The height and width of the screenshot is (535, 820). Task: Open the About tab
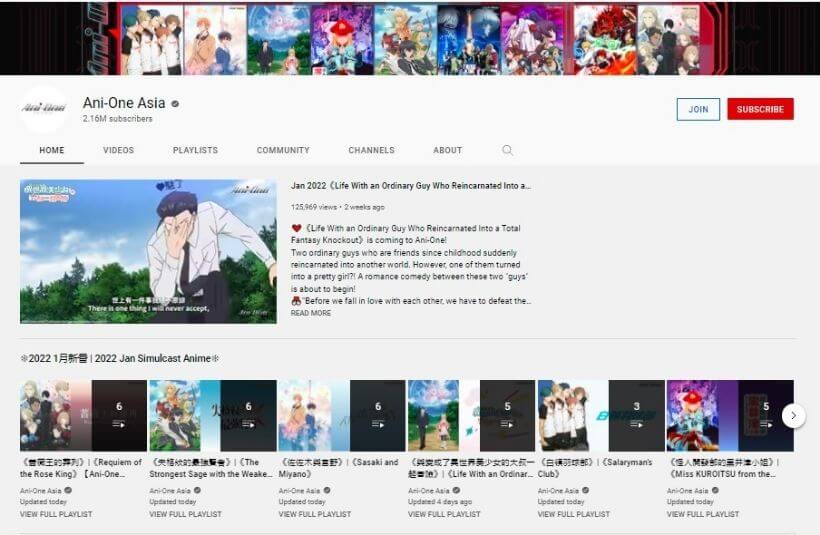coord(447,150)
